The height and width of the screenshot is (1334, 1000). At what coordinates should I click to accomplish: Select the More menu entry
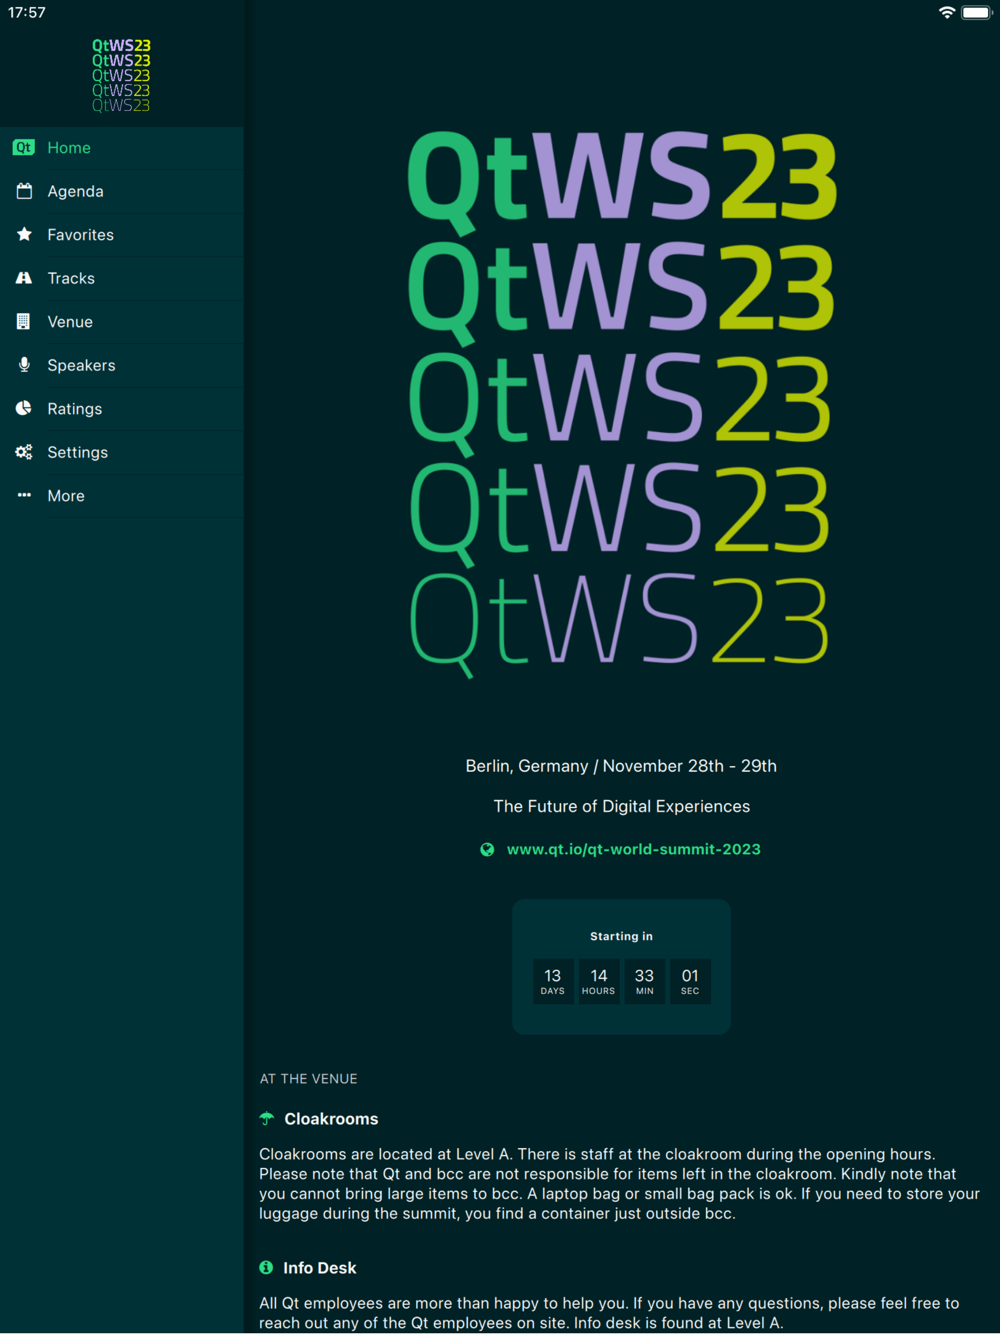(x=122, y=496)
